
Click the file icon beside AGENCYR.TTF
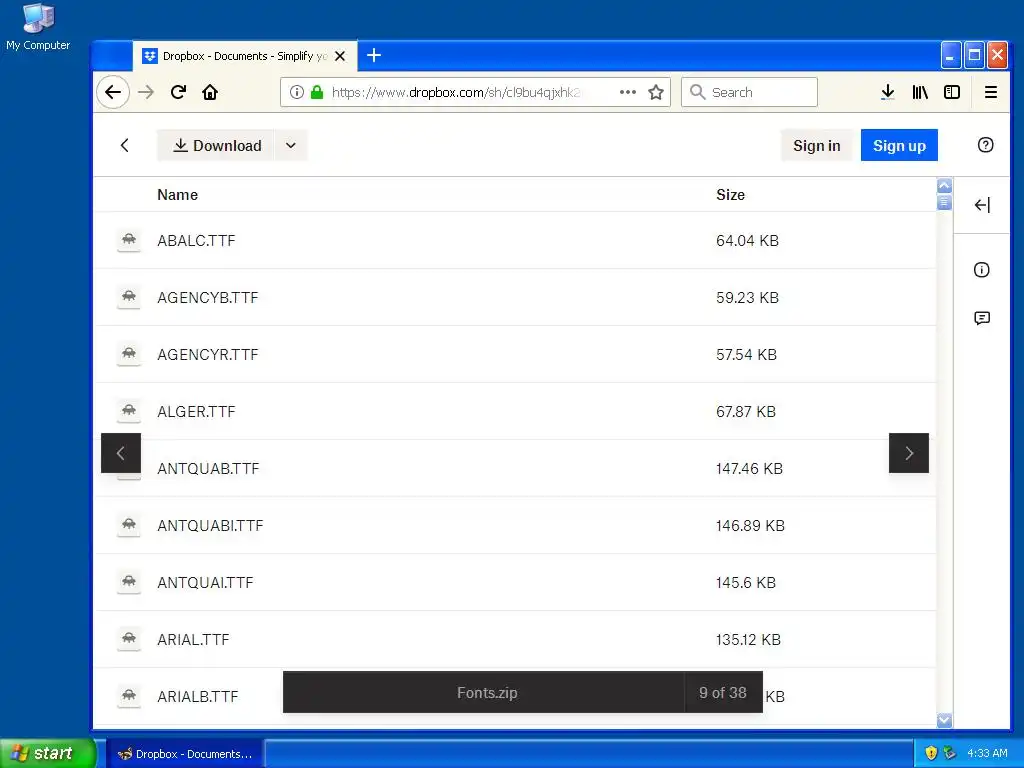[129, 353]
